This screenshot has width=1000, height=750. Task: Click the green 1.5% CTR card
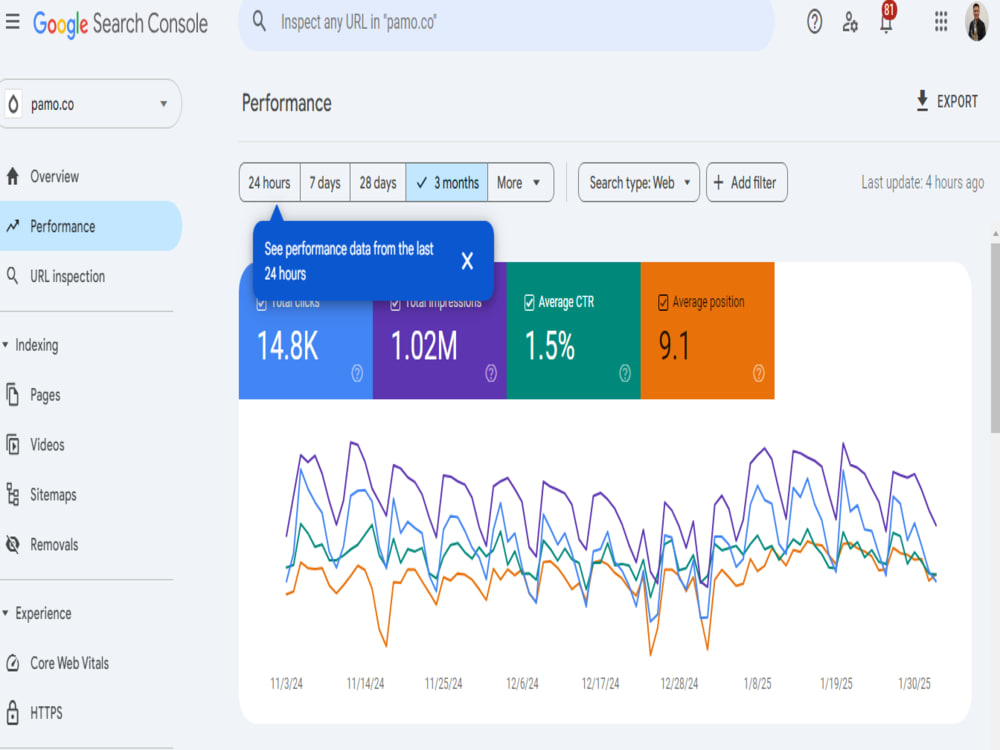(573, 330)
